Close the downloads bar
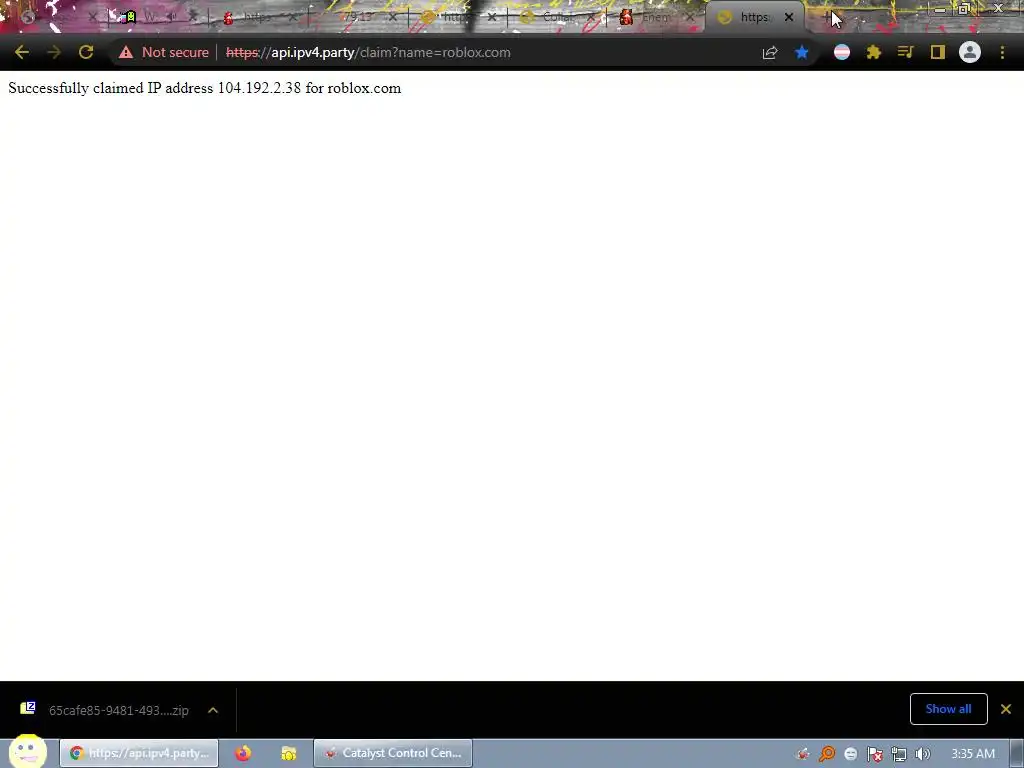 (x=1006, y=709)
